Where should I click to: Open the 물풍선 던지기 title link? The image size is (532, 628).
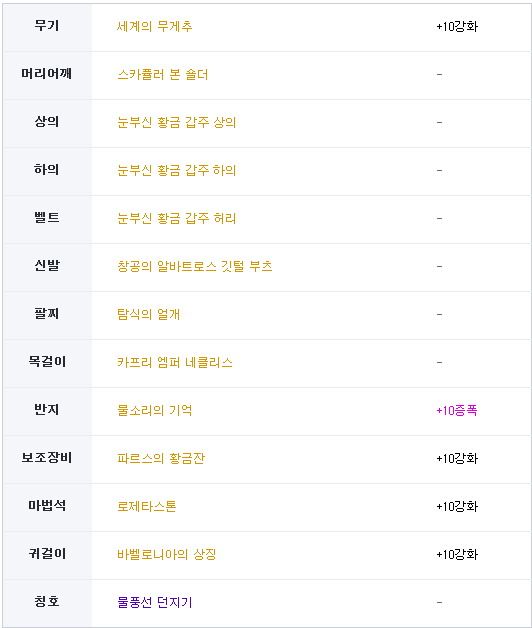pos(155,602)
